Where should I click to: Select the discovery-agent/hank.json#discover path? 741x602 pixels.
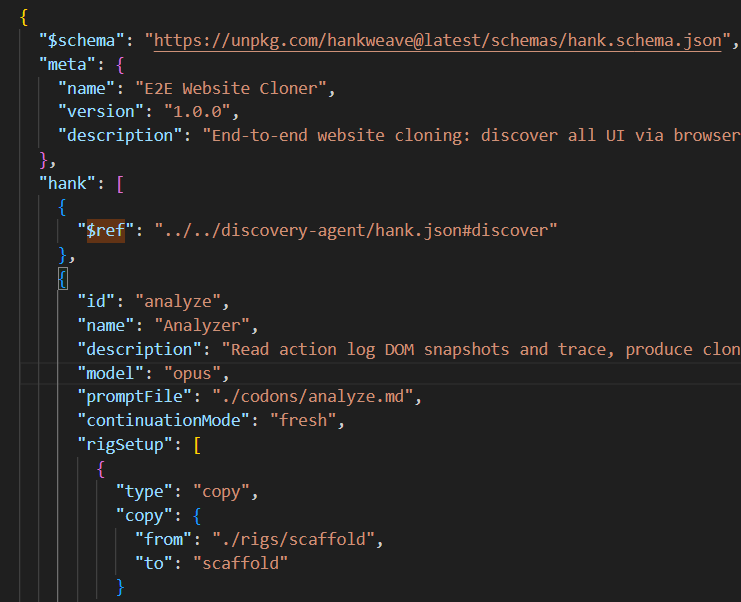(356, 231)
